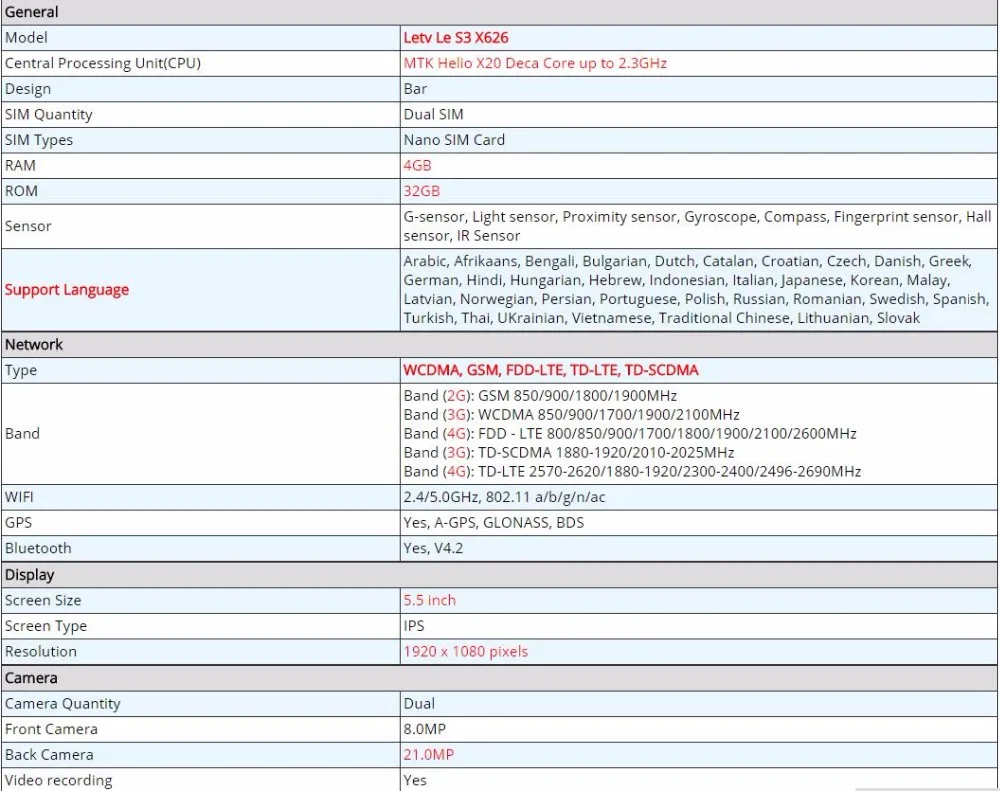Screen dimensions: 1000x791
Task: Select 'WCDMA, GSM, FDD-LTE, TD-LTE, TD-SCDMA' text
Action: (551, 370)
